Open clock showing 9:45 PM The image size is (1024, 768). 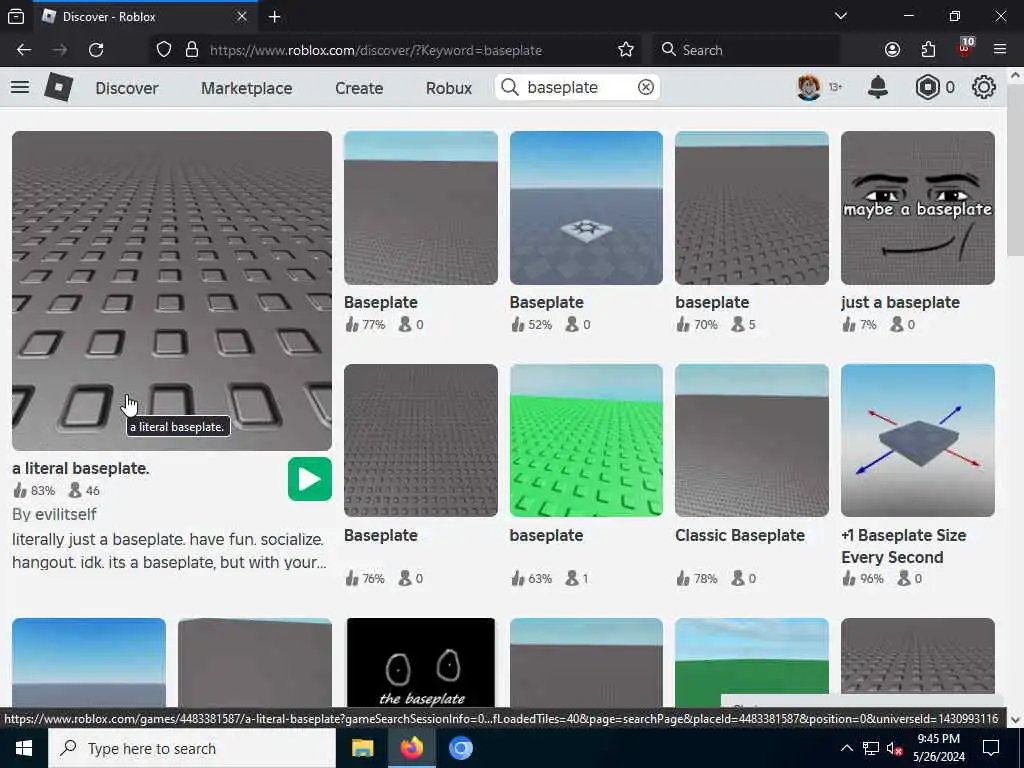(938, 748)
